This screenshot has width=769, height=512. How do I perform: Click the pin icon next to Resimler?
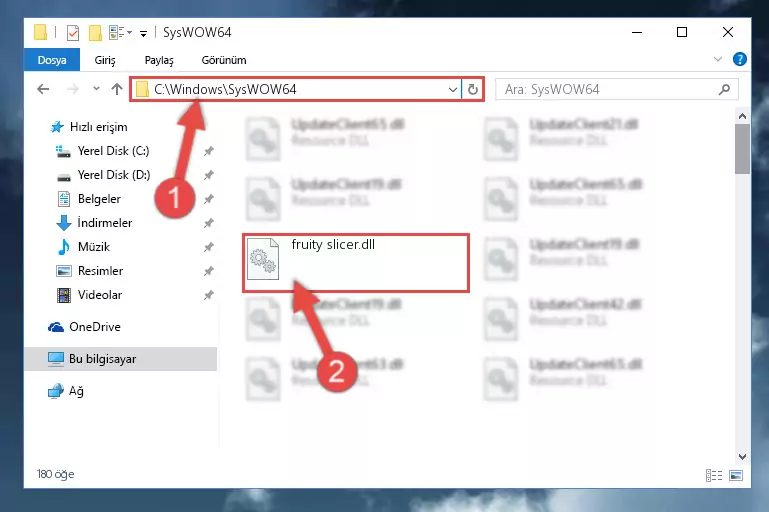209,271
